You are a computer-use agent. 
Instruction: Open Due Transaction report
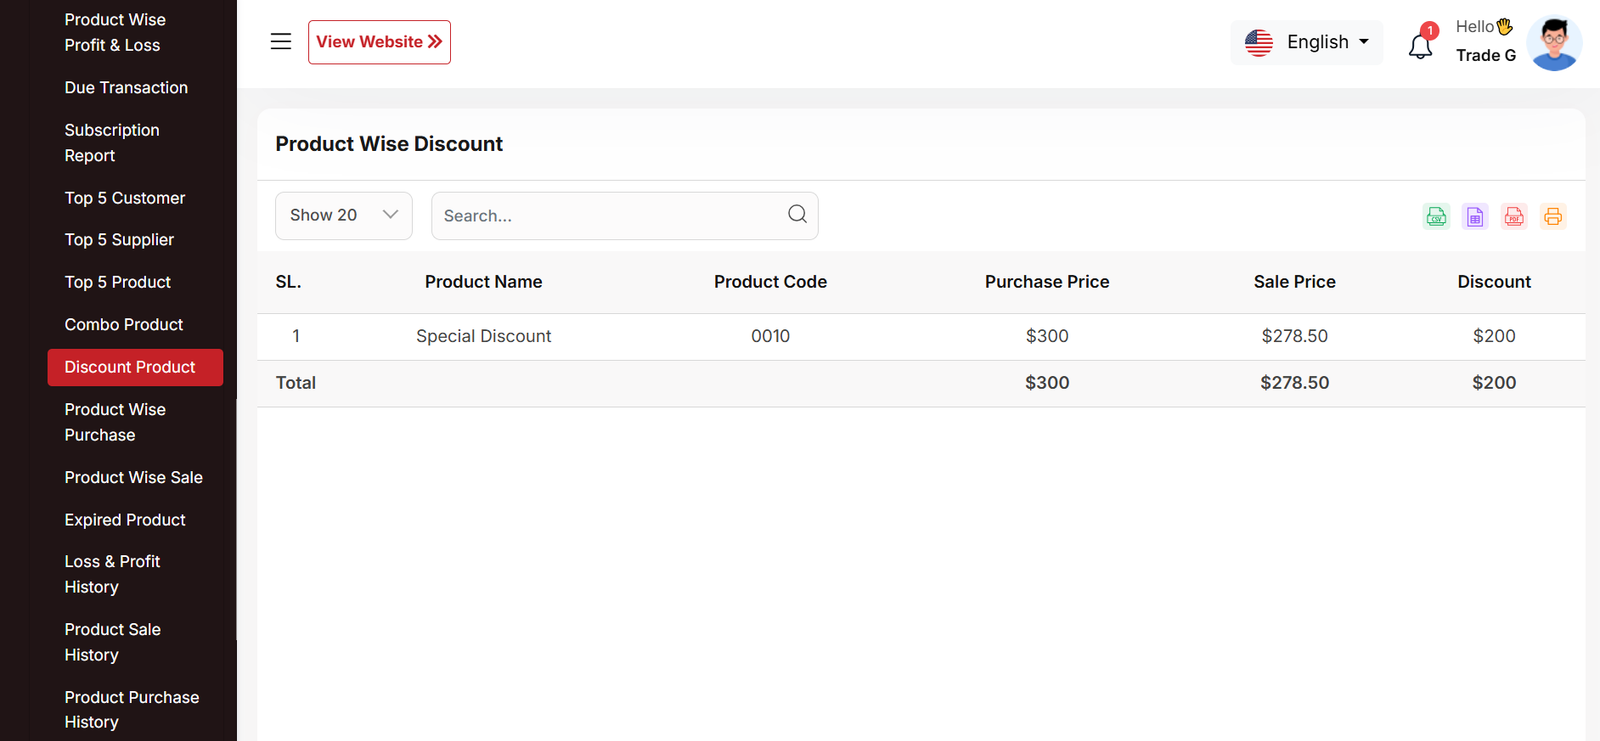click(126, 88)
